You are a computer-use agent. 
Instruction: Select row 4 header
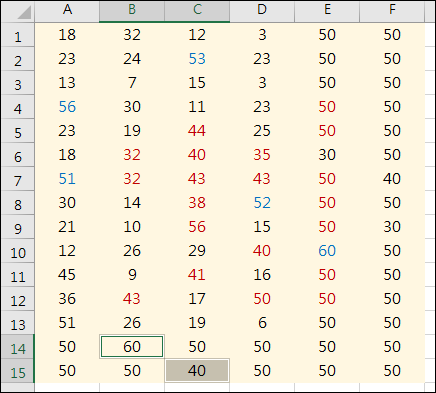[x=18, y=107]
